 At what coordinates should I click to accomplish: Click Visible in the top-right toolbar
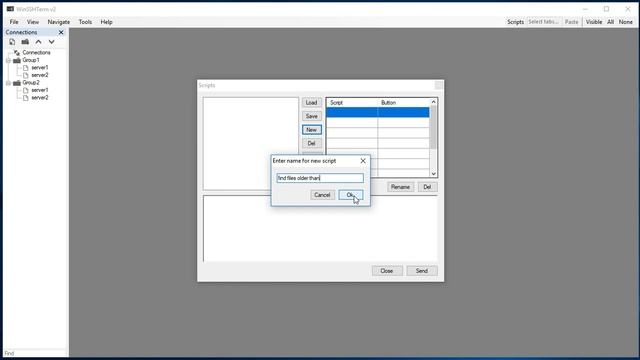click(593, 22)
